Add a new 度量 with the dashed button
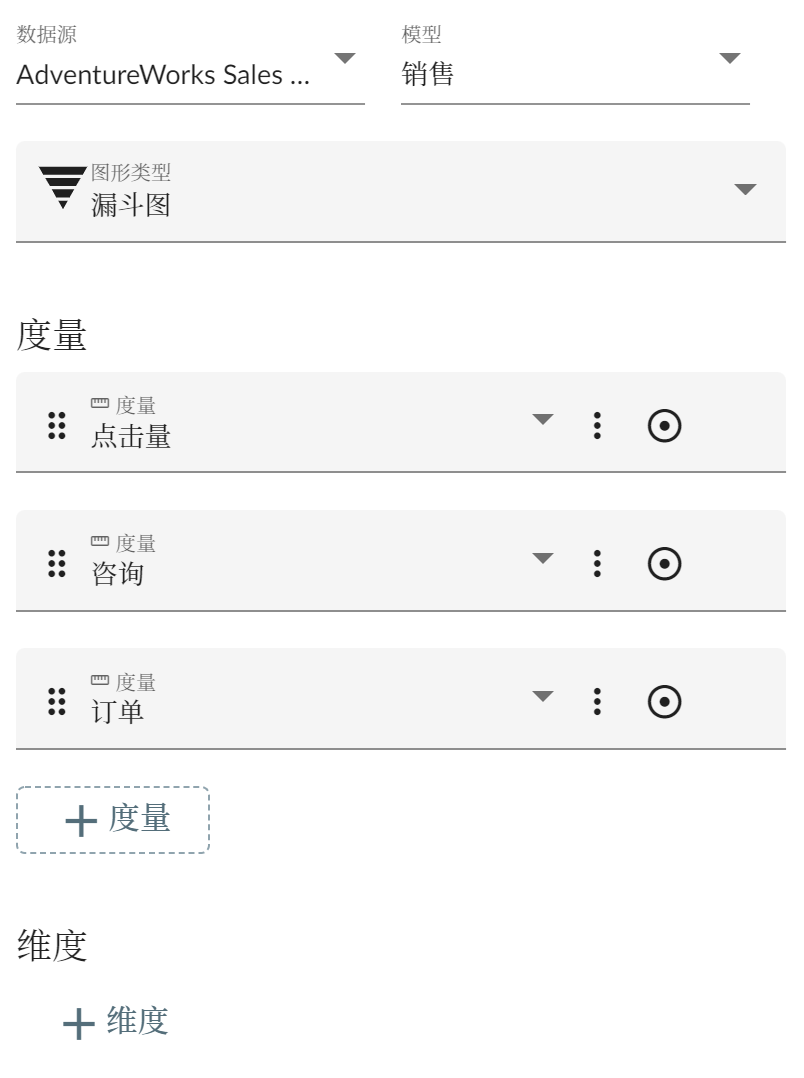The height and width of the screenshot is (1078, 804). pyautogui.click(x=113, y=820)
